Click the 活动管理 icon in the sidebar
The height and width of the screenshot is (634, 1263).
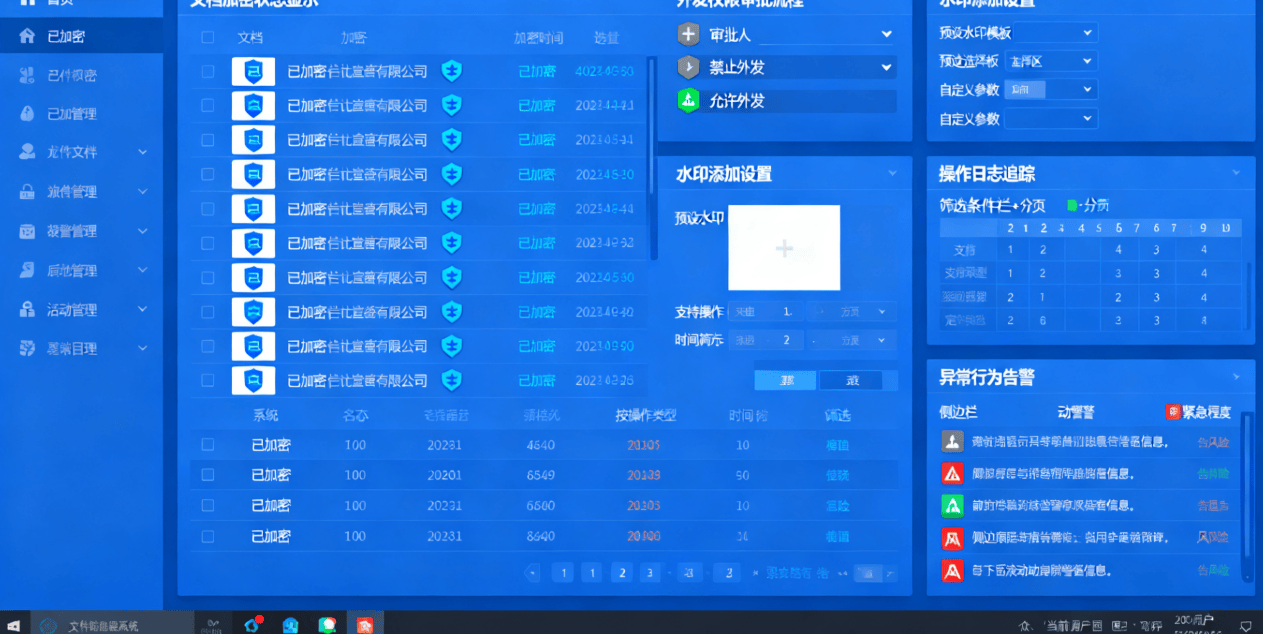pyautogui.click(x=27, y=310)
